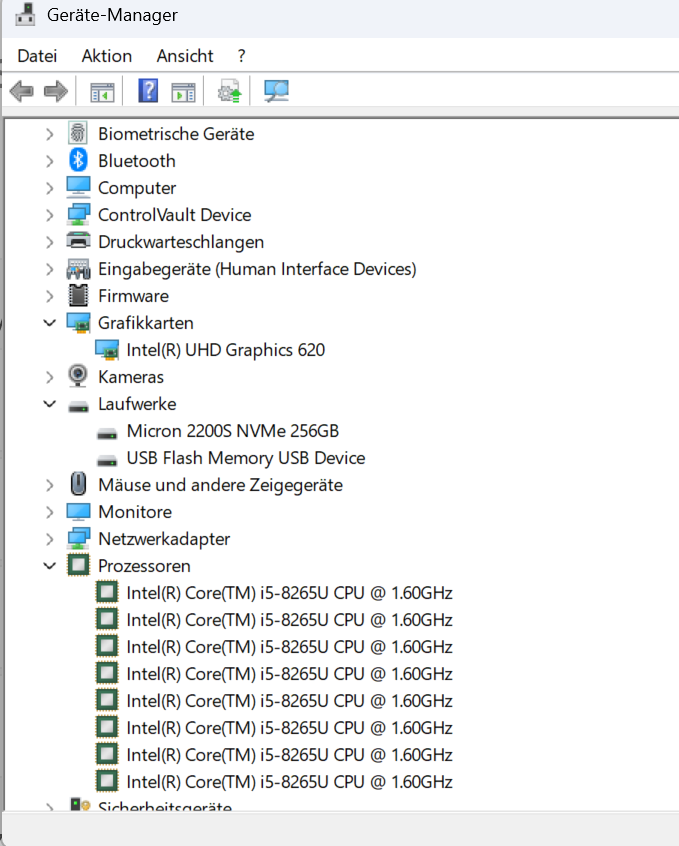679x846 pixels.
Task: Expand the Netzwerkadapter node chevron
Action: [x=50, y=538]
